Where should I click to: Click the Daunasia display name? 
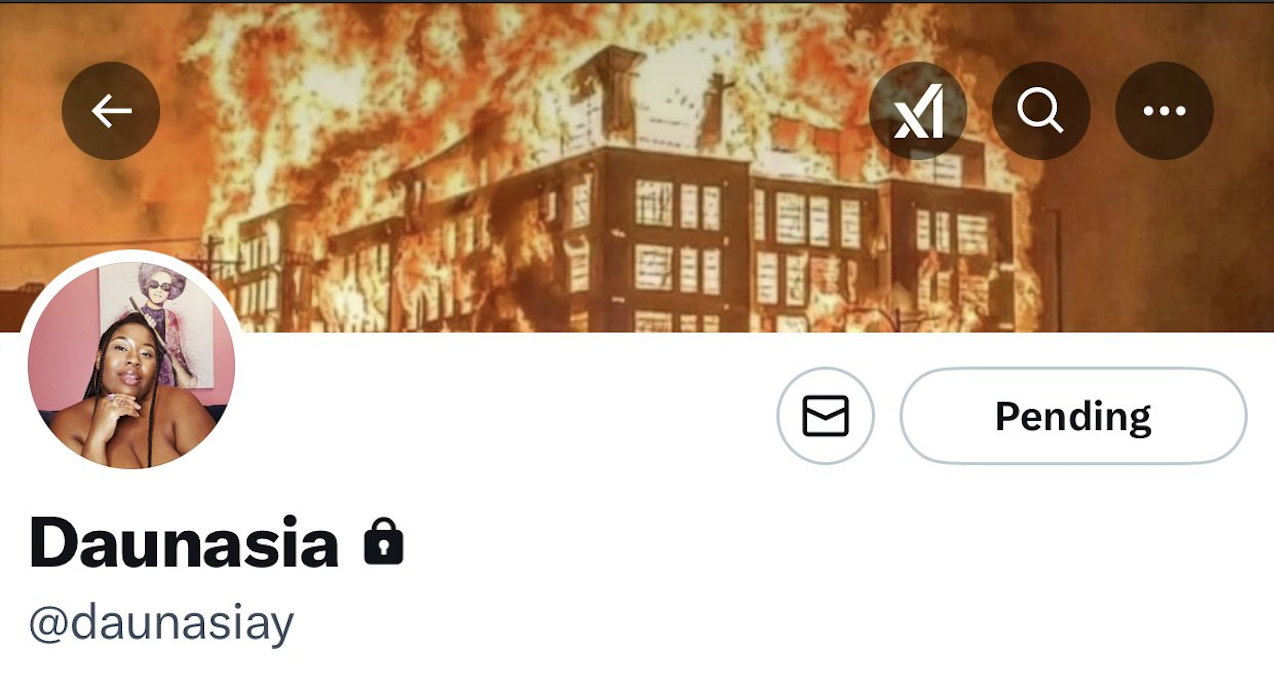coord(184,543)
